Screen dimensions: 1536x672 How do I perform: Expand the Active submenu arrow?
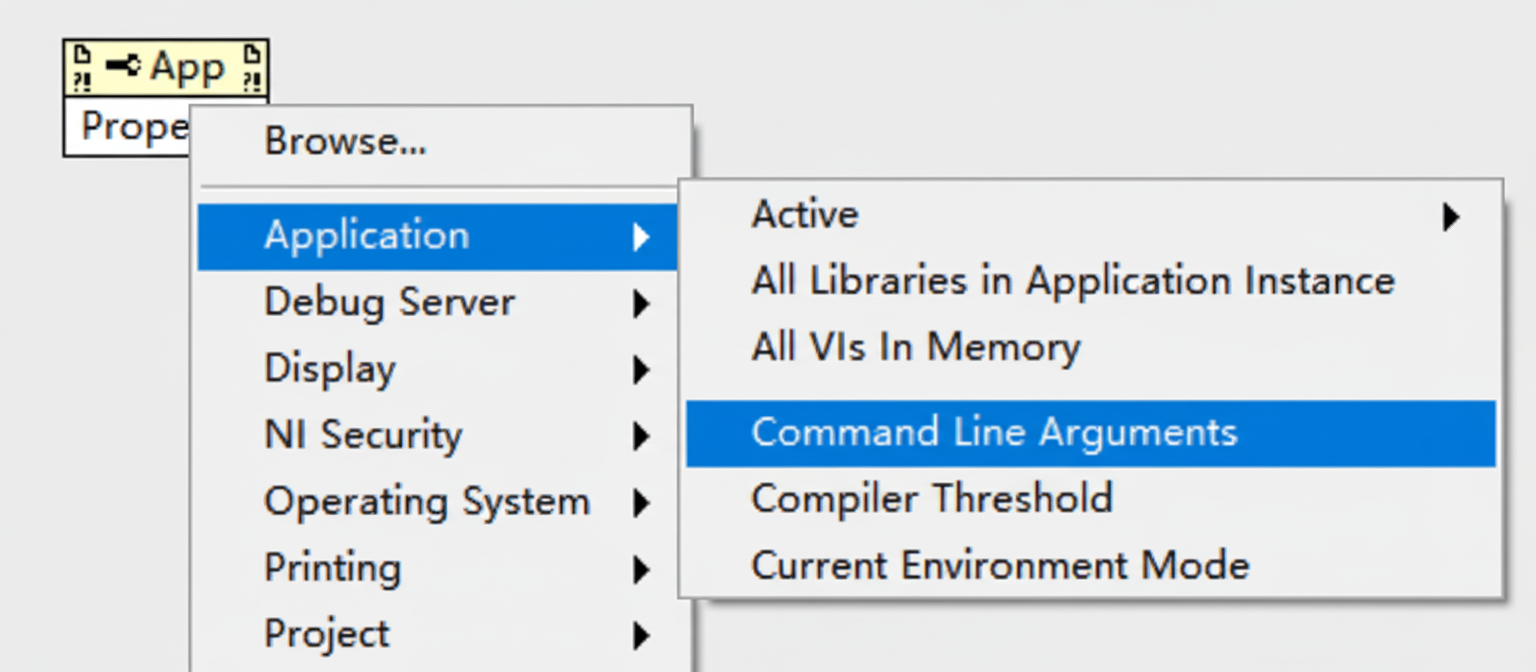coord(1449,218)
